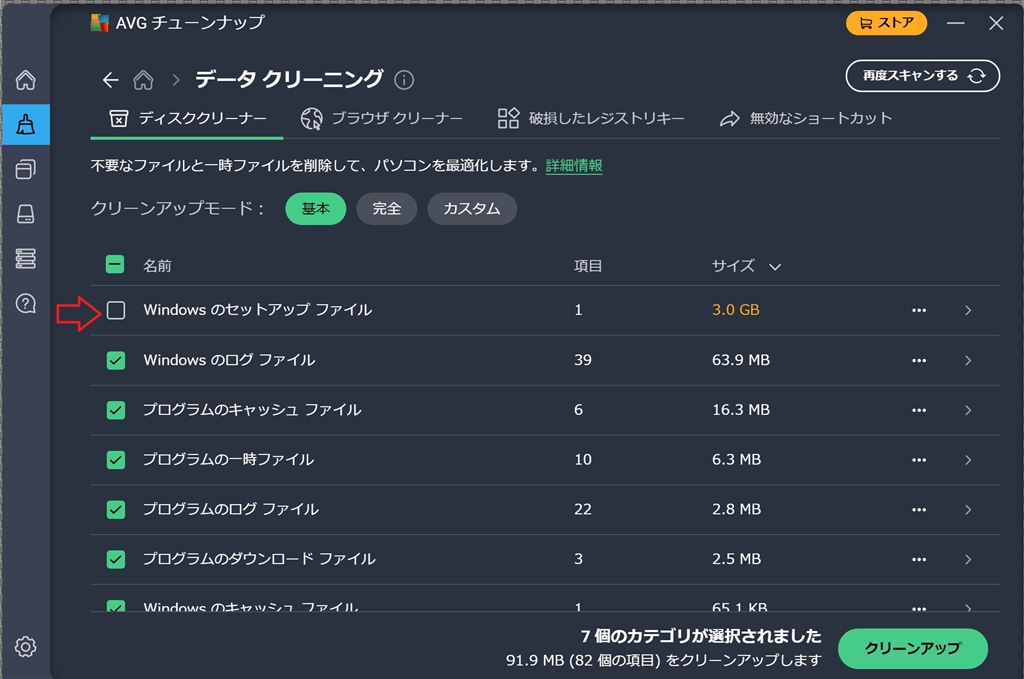This screenshot has width=1024, height=679.
Task: Expand the プログラムのキャッシュ ファイル row chevron
Action: tap(968, 410)
